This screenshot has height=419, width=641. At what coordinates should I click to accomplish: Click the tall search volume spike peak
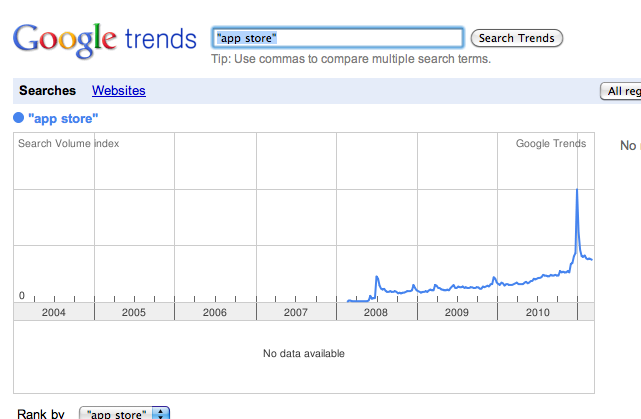click(577, 190)
